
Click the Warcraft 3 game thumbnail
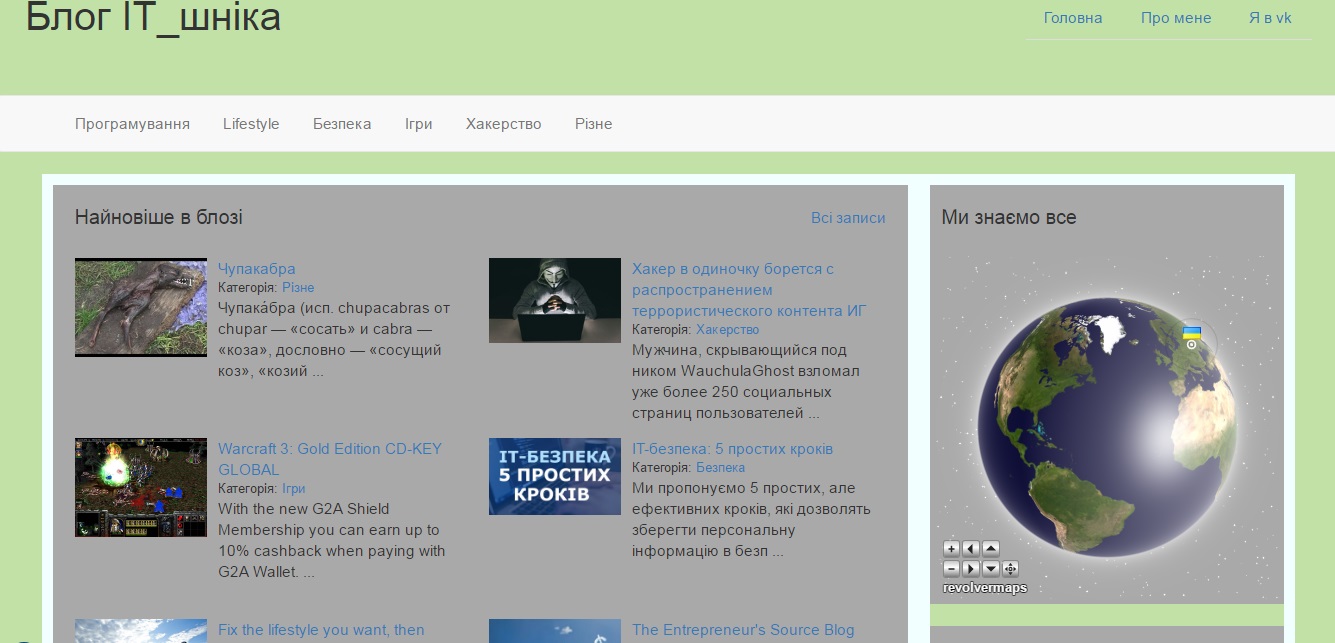point(141,487)
